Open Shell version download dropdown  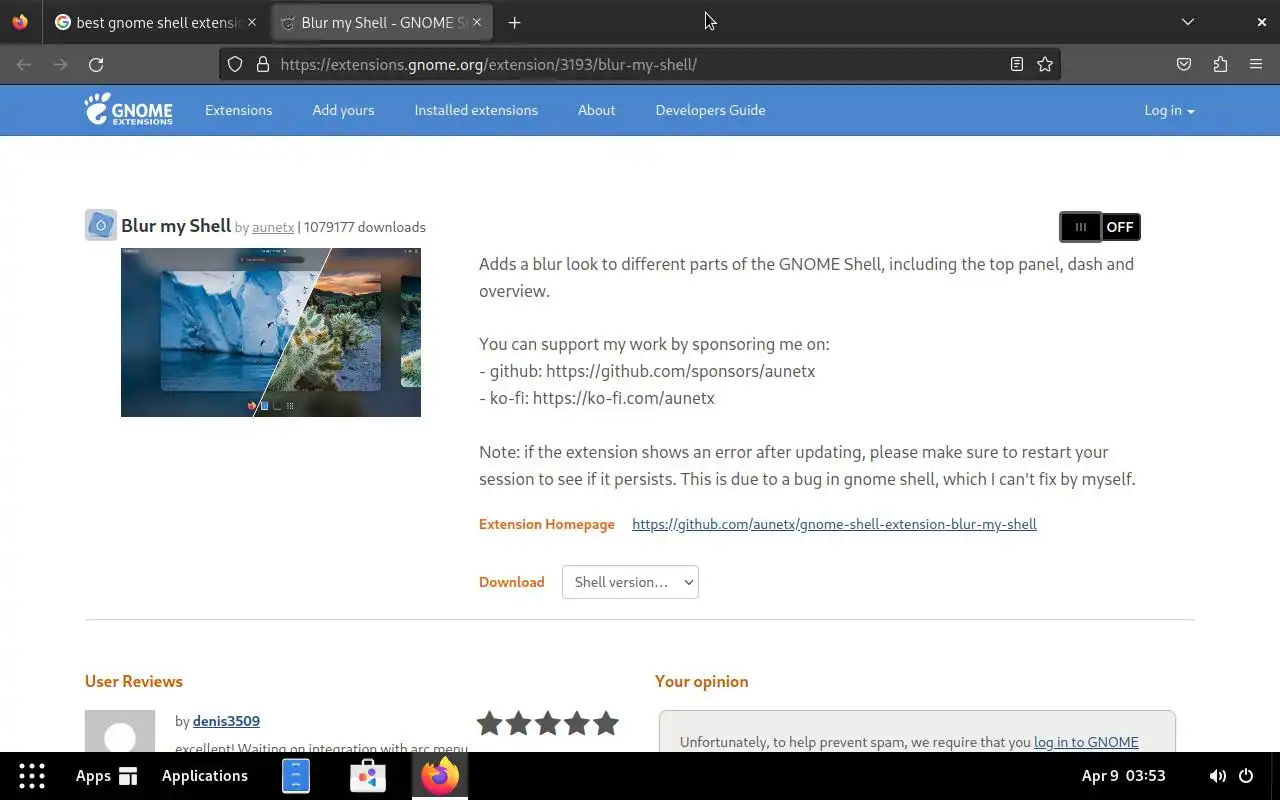tap(630, 582)
